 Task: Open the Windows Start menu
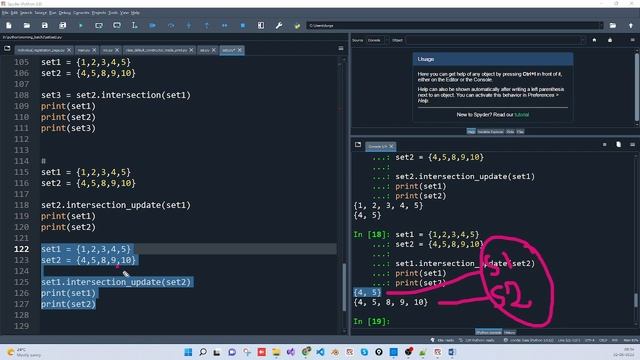coord(188,352)
